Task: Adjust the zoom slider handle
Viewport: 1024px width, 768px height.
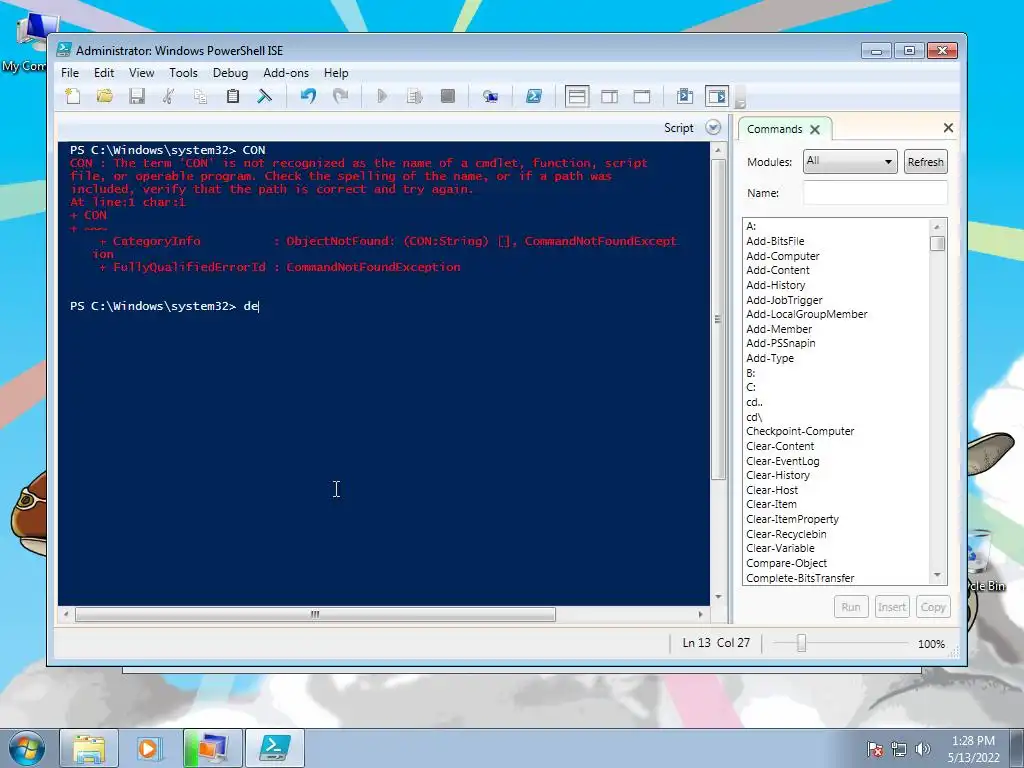Action: pyautogui.click(x=801, y=643)
